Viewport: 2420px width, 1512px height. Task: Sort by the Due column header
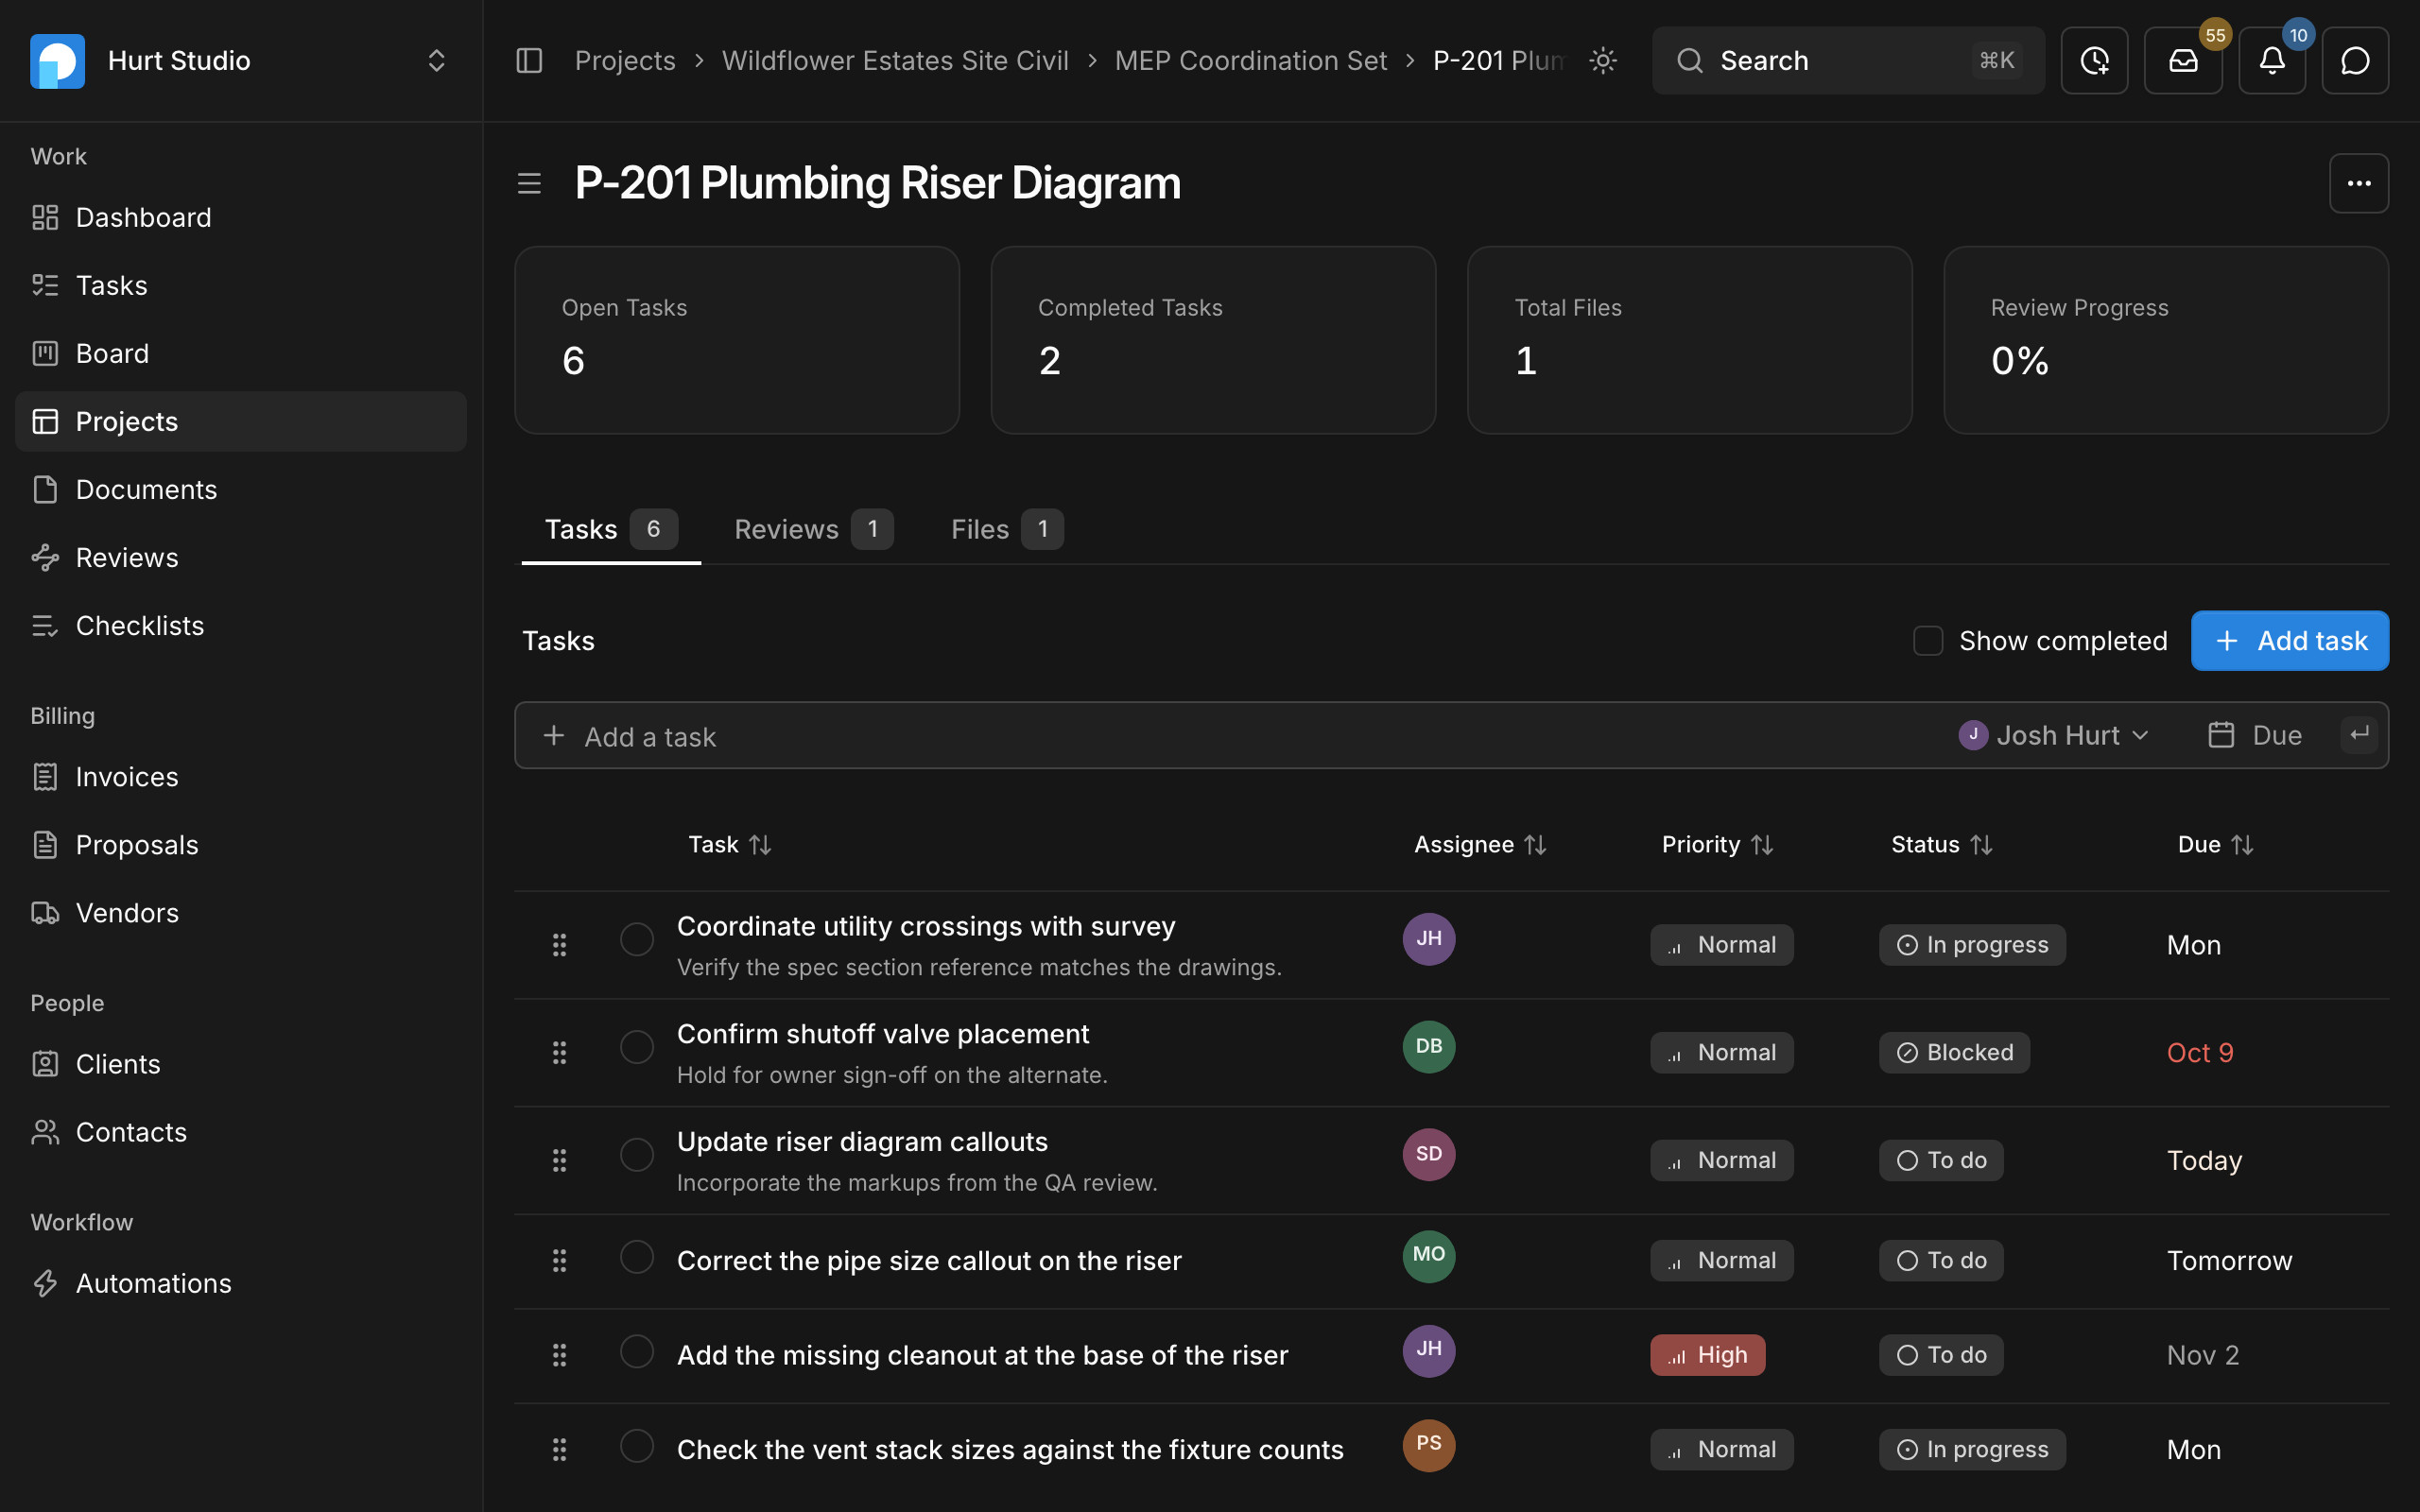pos(2215,845)
